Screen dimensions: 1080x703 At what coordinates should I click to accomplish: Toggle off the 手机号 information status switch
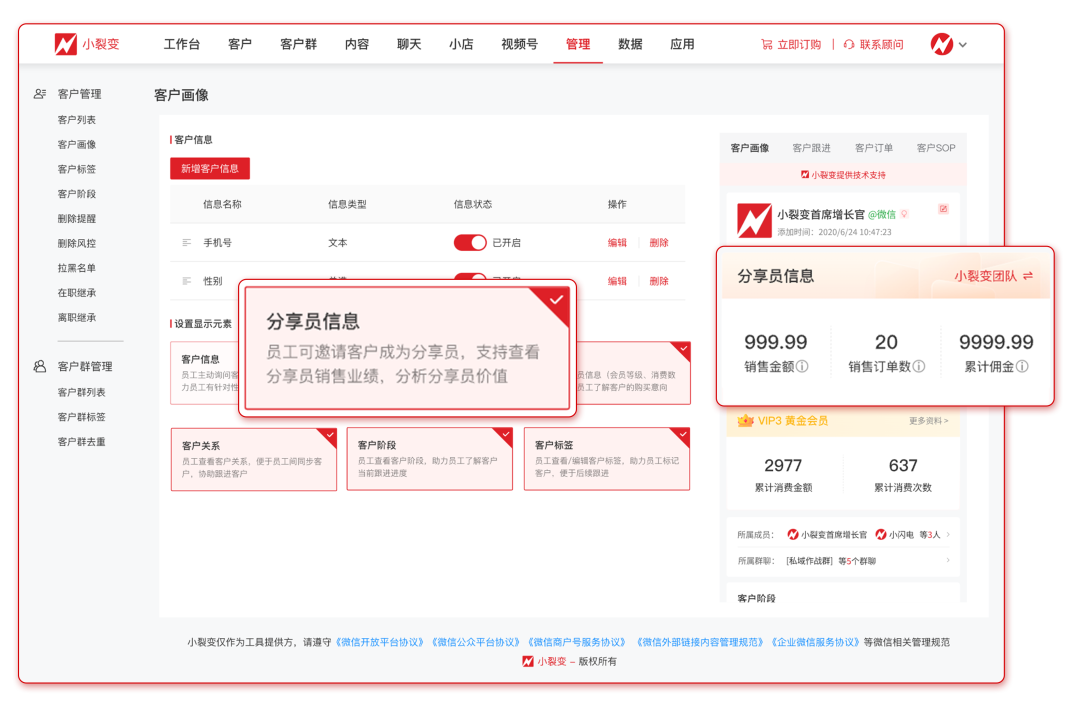pyautogui.click(x=470, y=243)
